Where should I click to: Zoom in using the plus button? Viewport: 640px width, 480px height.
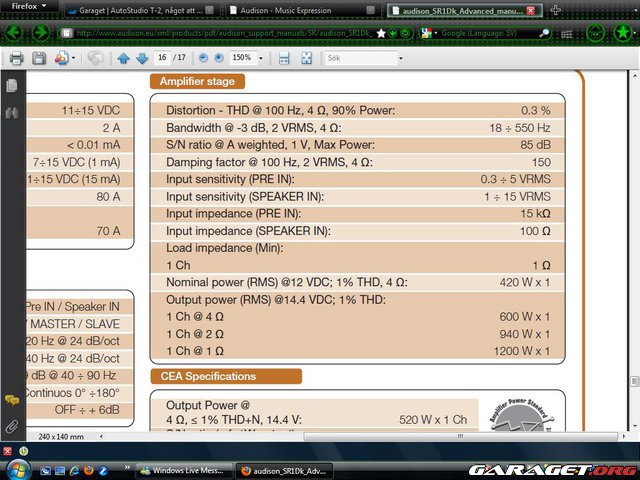pos(219,59)
